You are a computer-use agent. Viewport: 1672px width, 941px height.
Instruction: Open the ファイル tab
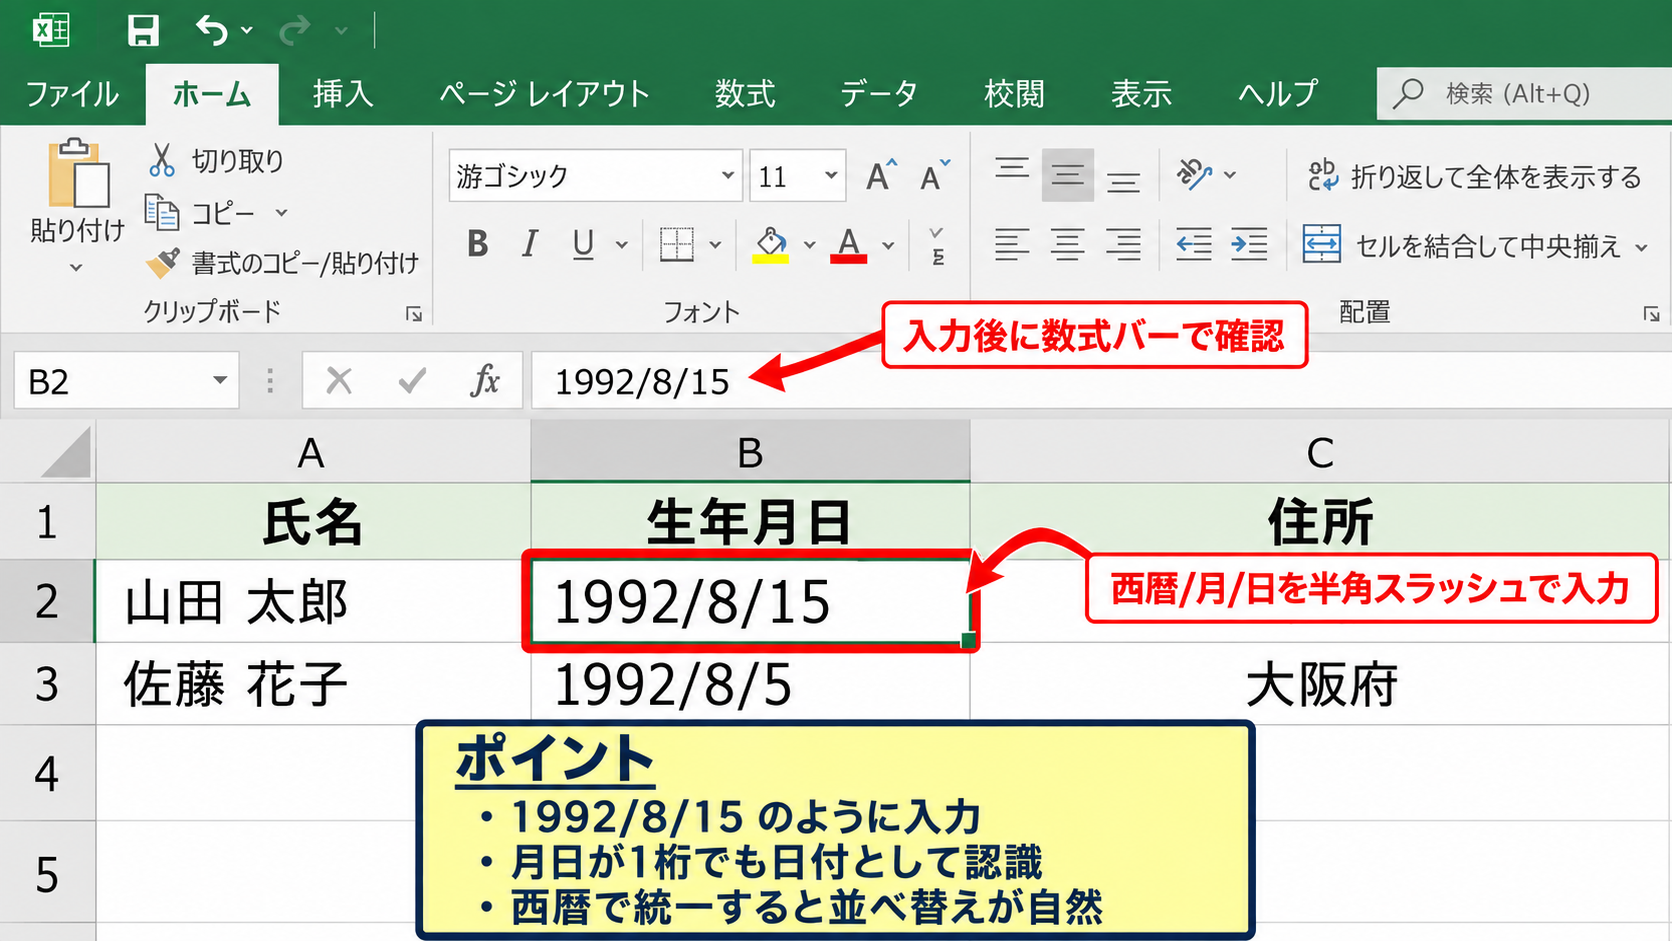(x=72, y=94)
